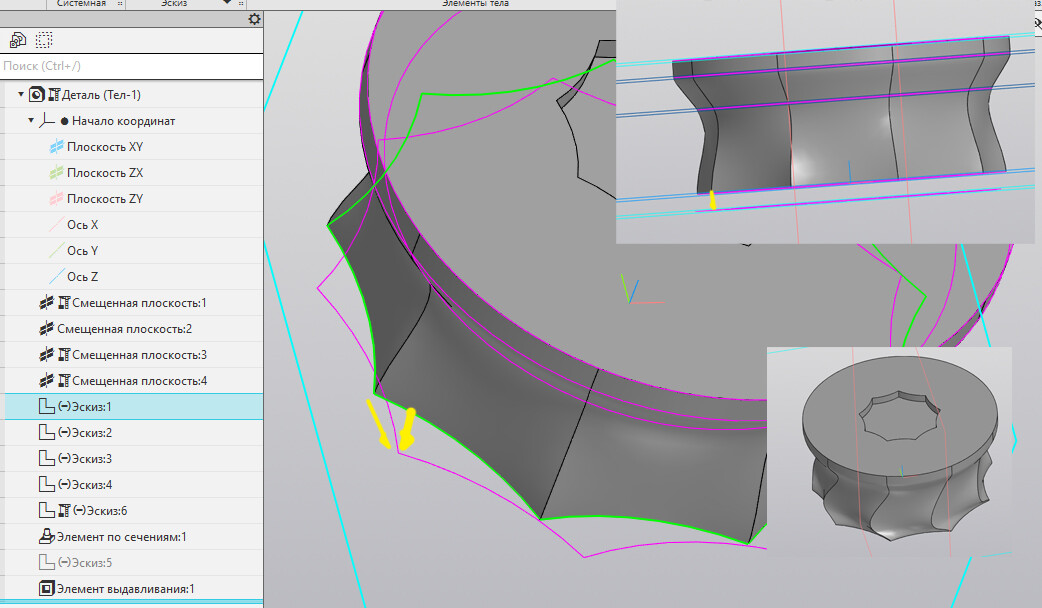Click the Ось Z axis icon
Image resolution: width=1042 pixels, height=608 pixels.
point(57,277)
